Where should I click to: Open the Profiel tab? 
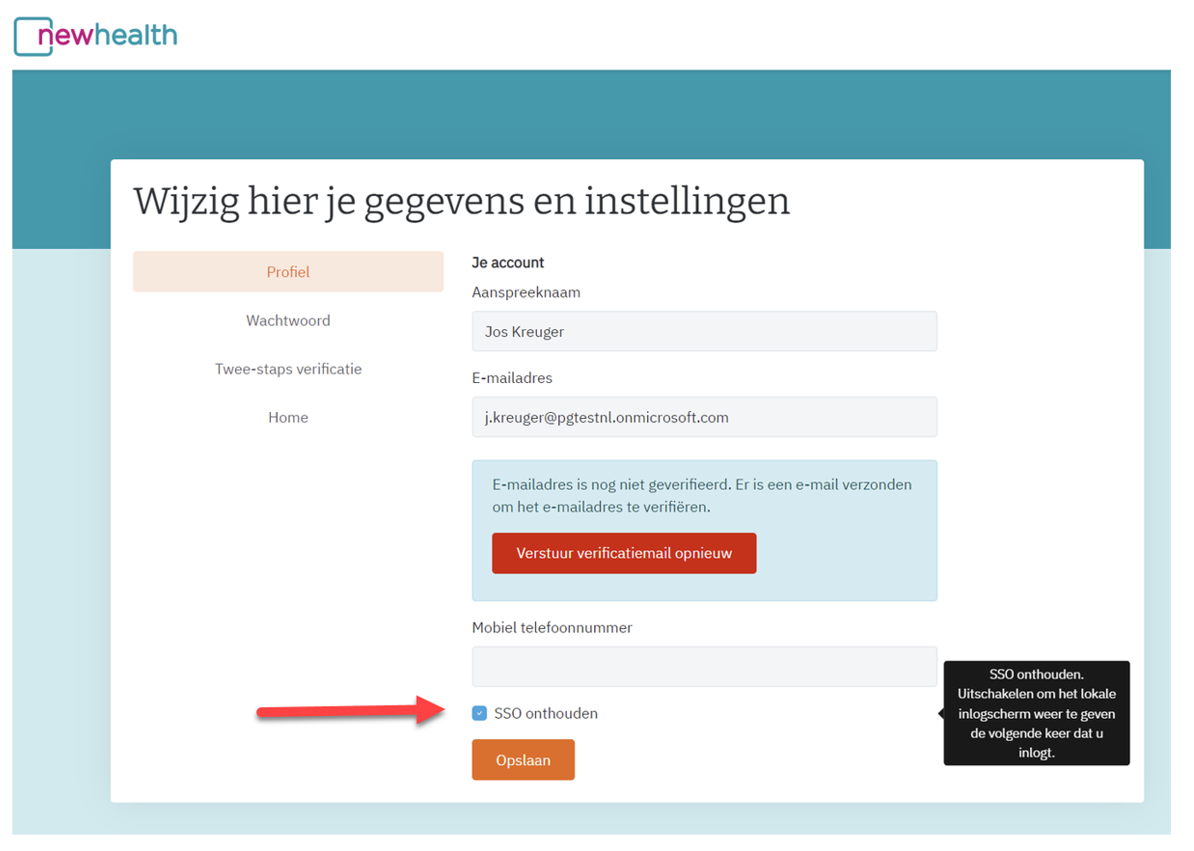[x=288, y=272]
